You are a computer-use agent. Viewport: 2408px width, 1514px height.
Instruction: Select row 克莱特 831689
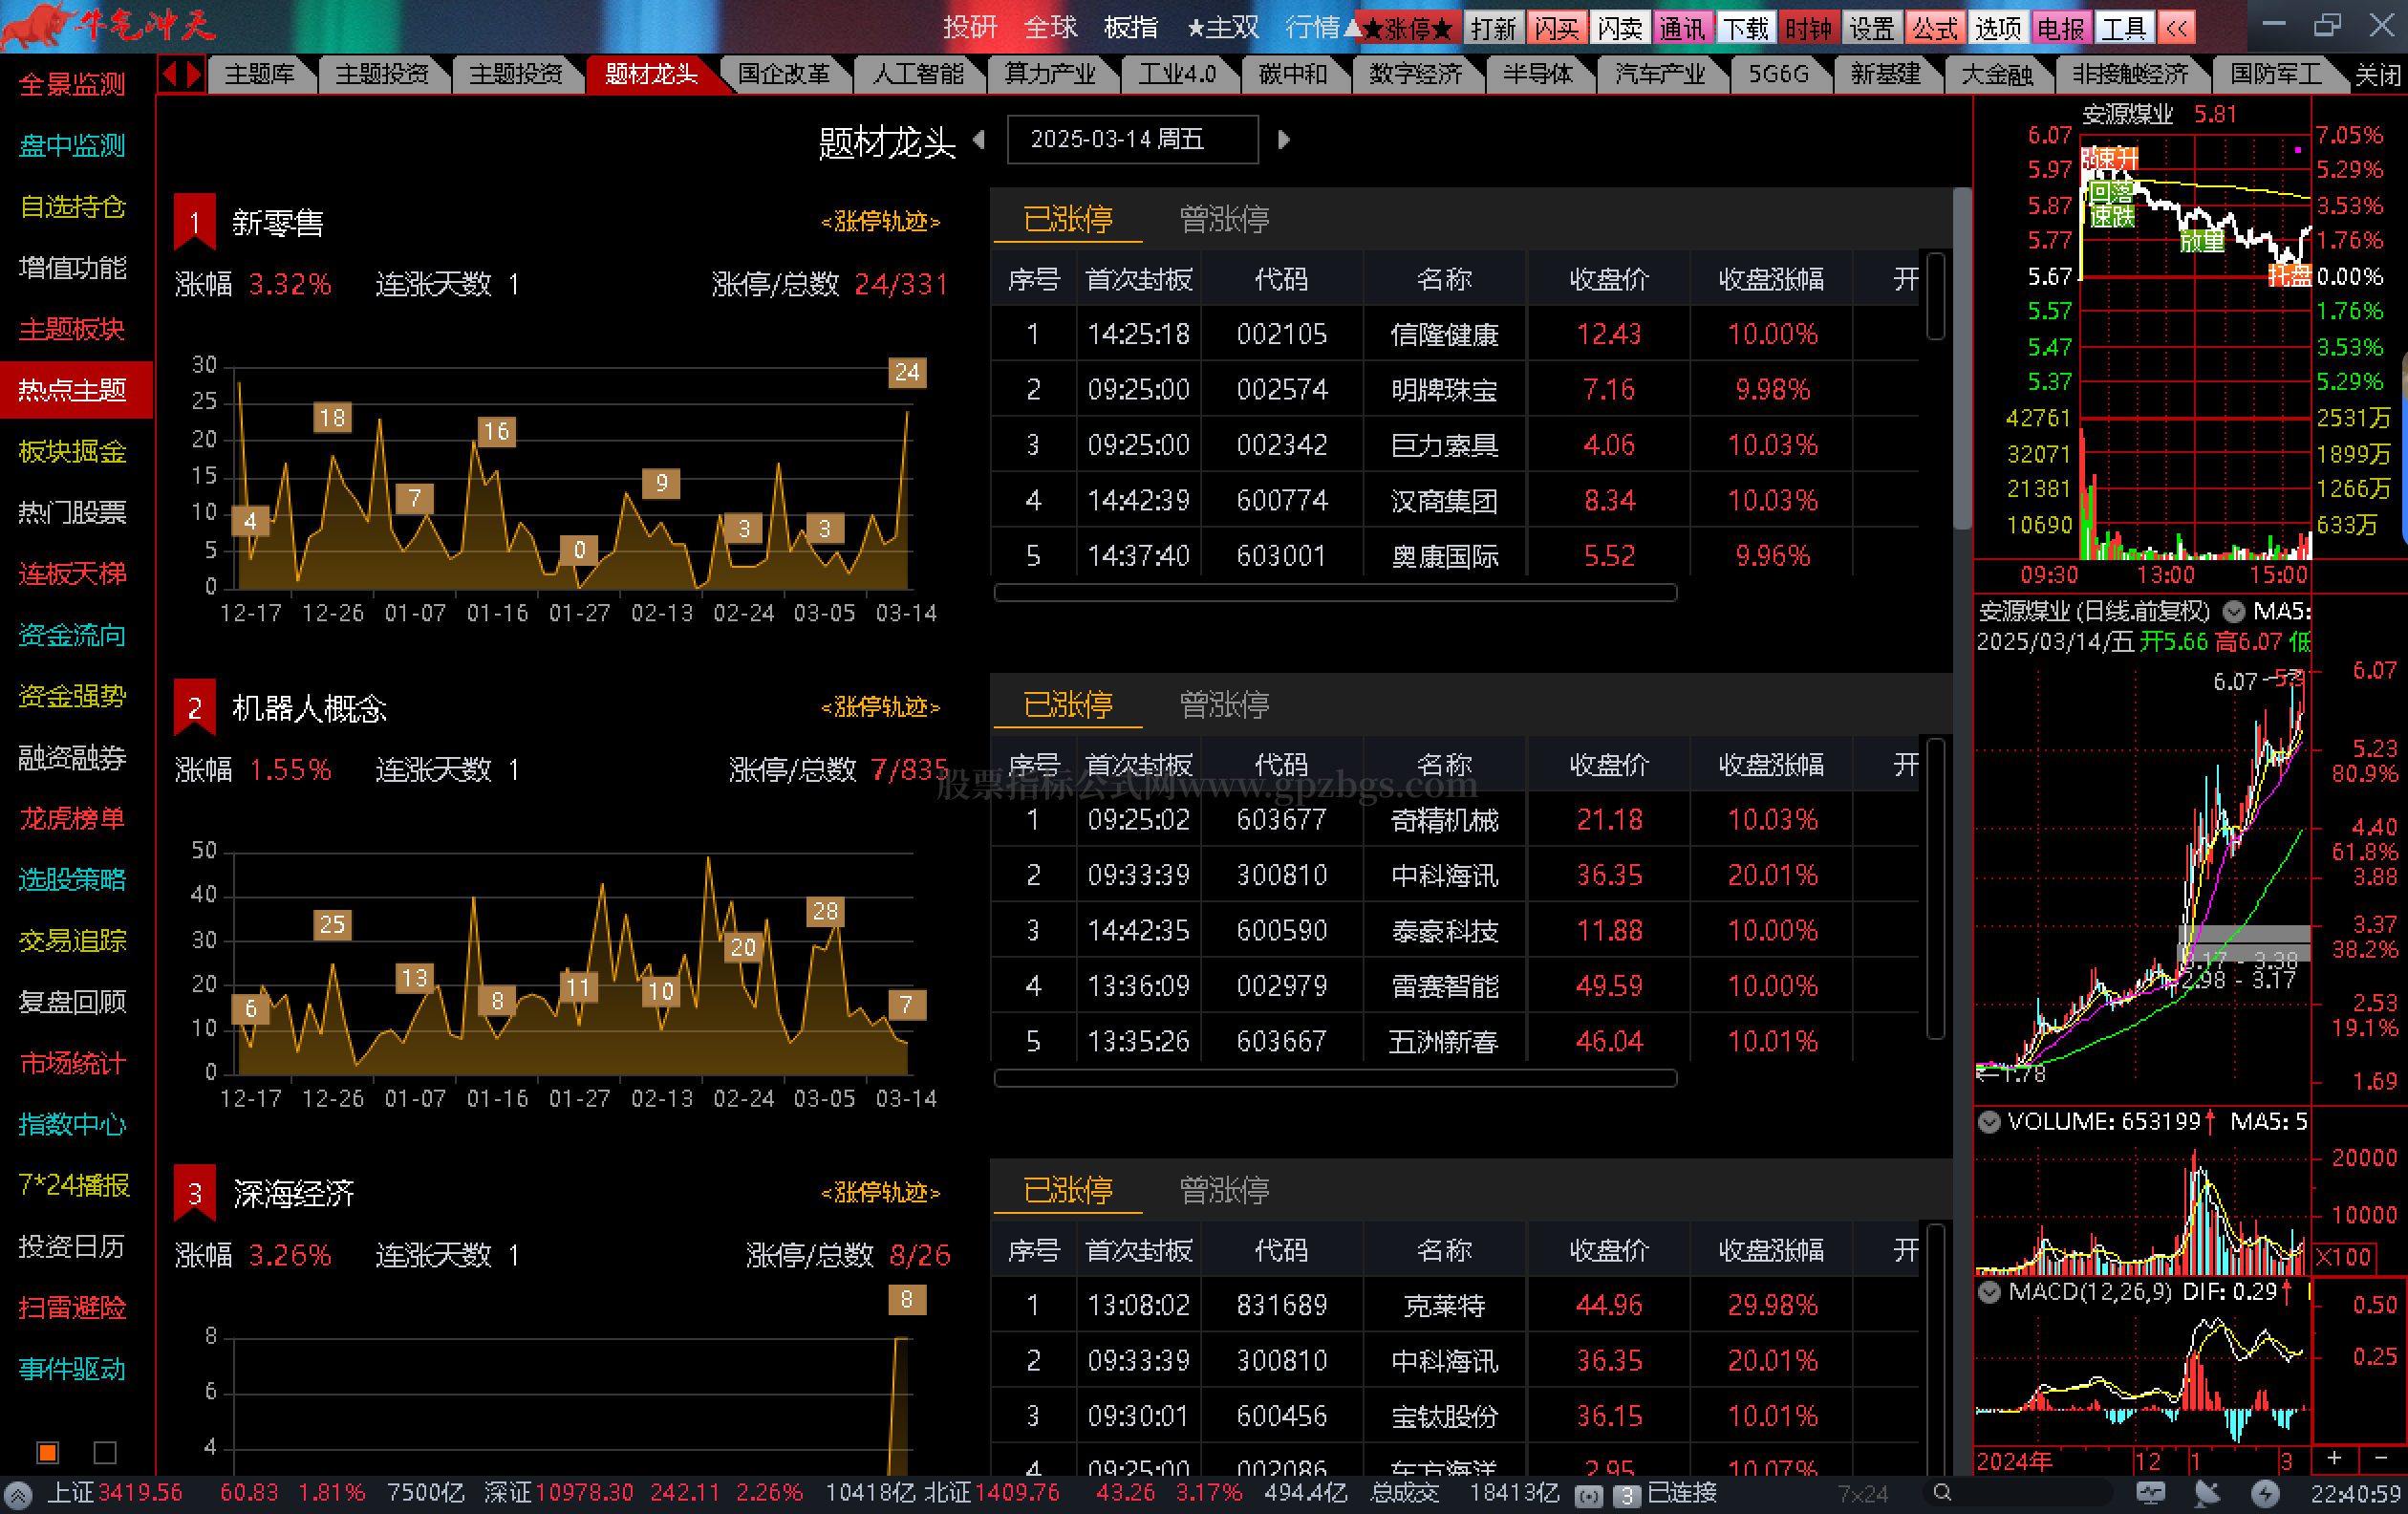pyautogui.click(x=1455, y=1305)
